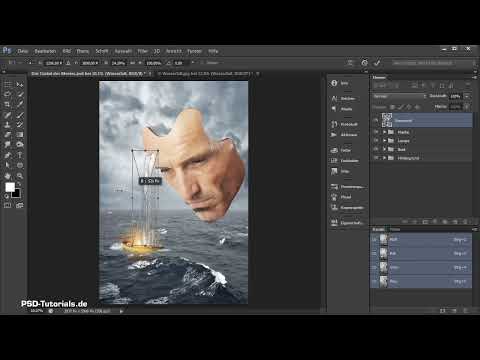Swap foreground and background colors
Screen dimensions: 480x360
pos(19,184)
